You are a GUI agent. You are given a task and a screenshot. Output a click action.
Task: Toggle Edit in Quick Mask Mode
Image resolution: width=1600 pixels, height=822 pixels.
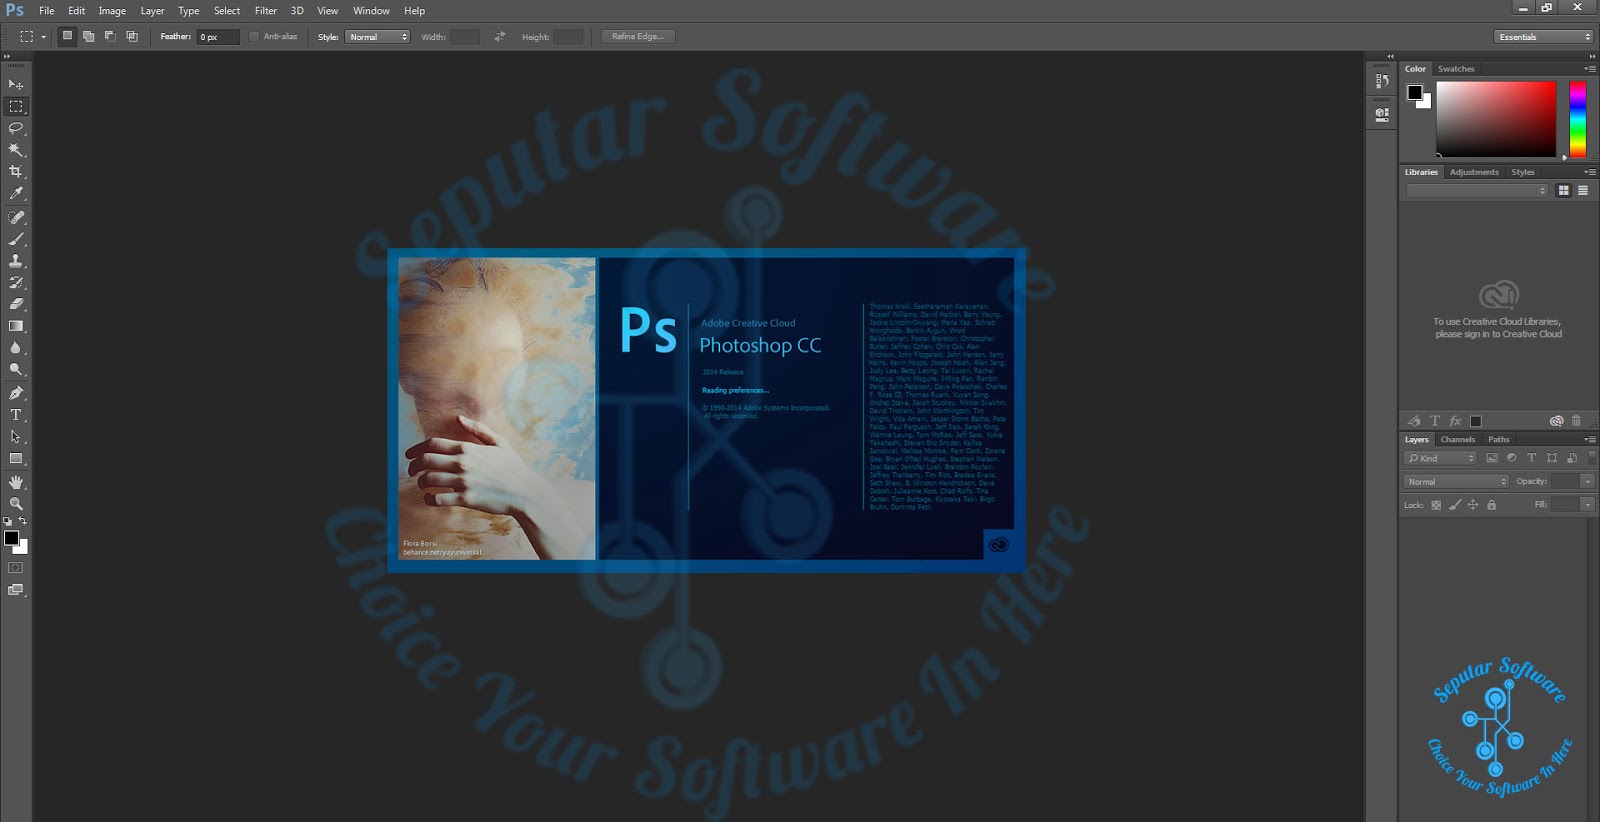[16, 568]
